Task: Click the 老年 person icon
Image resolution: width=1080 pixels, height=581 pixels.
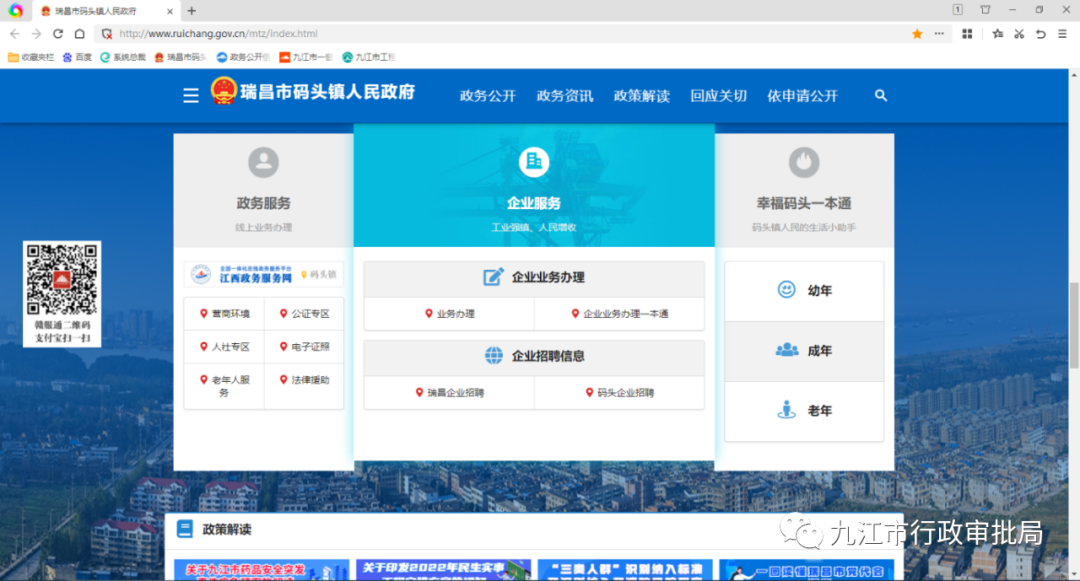Action: (x=787, y=410)
